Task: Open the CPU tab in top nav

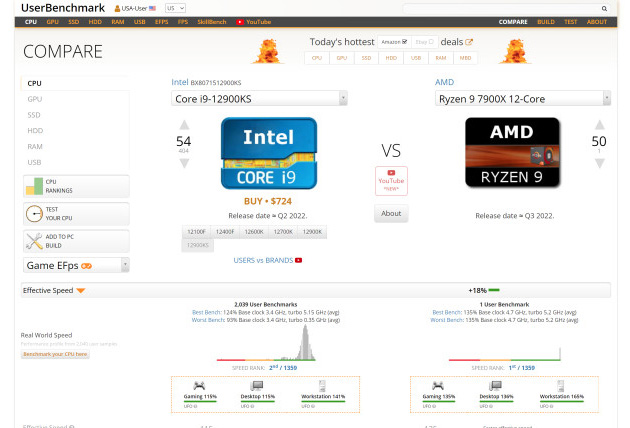Action: point(31,22)
